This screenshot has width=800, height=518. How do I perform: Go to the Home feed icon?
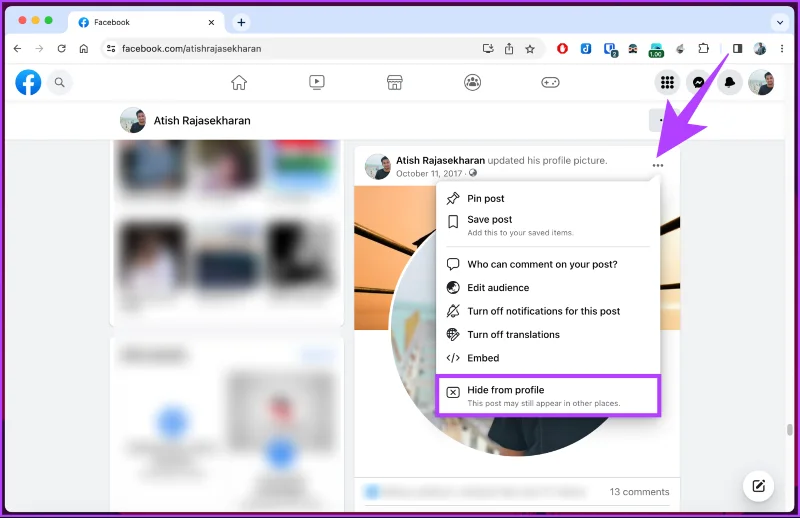point(239,82)
